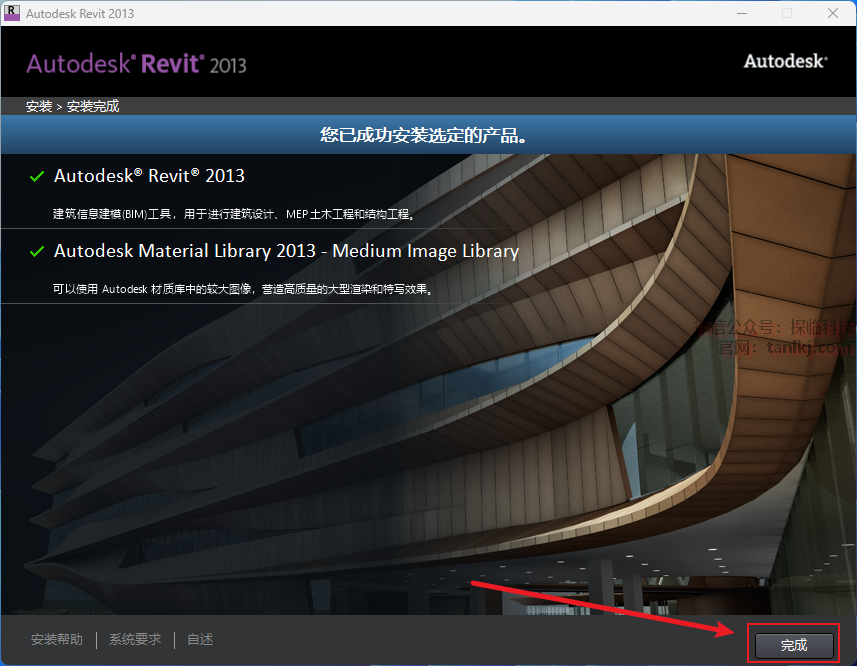This screenshot has height=666, width=857.
Task: Click the Autodesk Revit 2013 title bar text
Action: 80,14
